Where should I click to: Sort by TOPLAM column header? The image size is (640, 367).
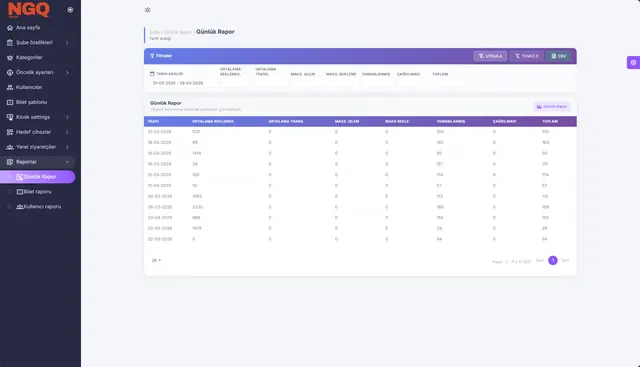click(x=550, y=122)
